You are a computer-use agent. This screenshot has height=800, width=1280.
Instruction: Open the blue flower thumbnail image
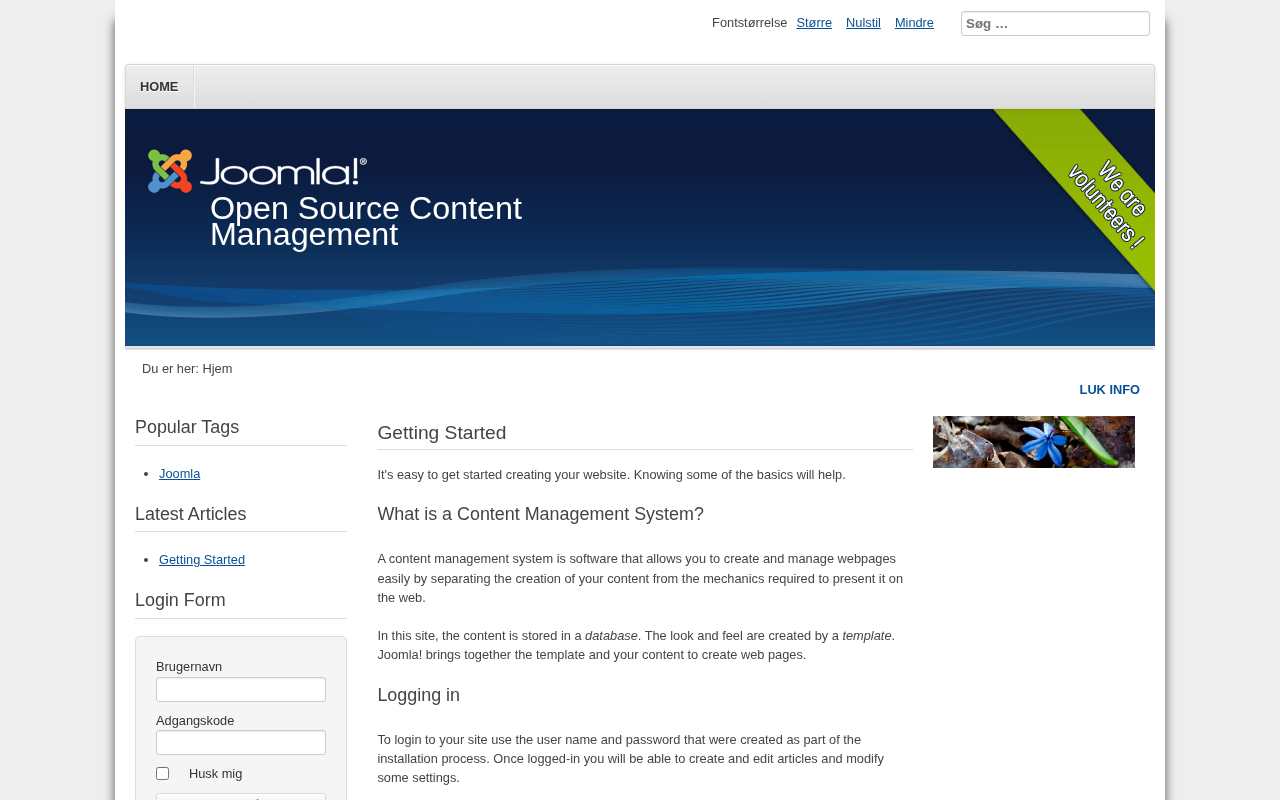(x=1034, y=442)
